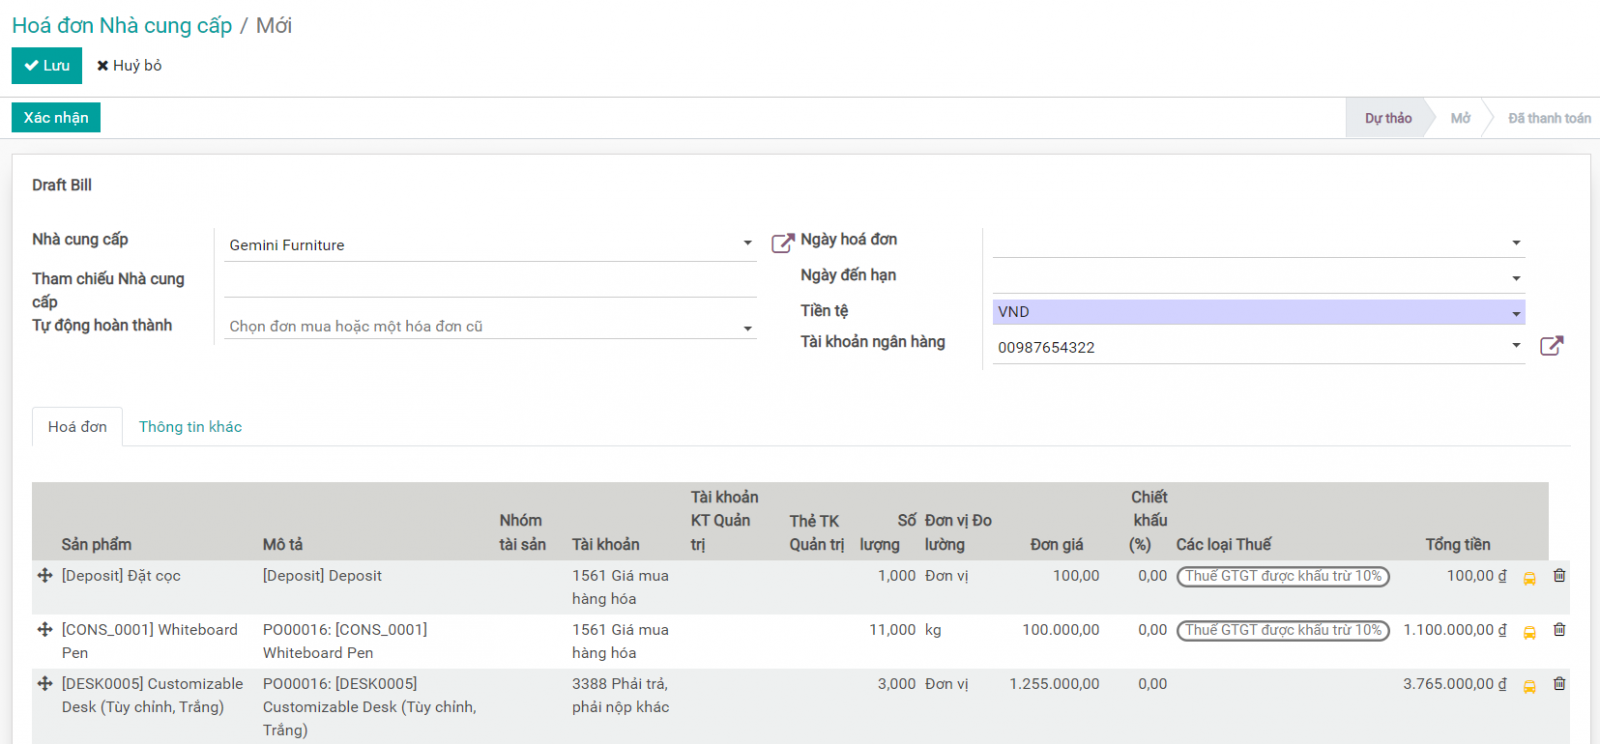Image resolution: width=1600 pixels, height=744 pixels.
Task: Expand Tài khoản ngân hàng dropdown arrow
Action: (1516, 345)
